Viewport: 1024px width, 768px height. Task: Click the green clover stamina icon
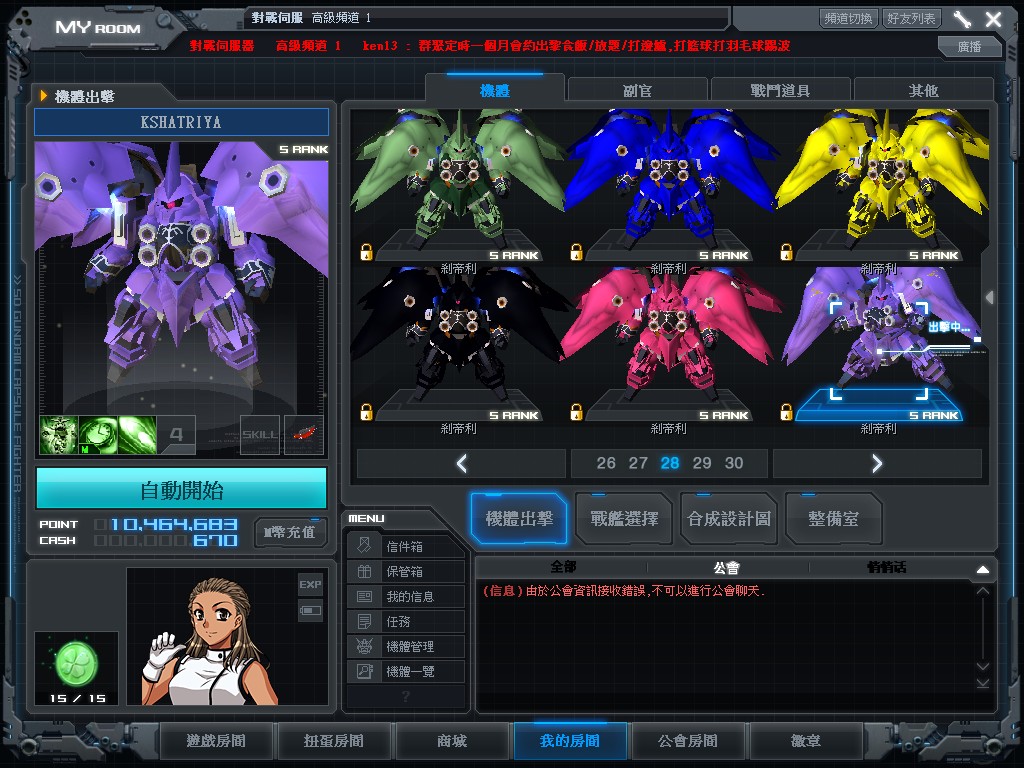(77, 664)
